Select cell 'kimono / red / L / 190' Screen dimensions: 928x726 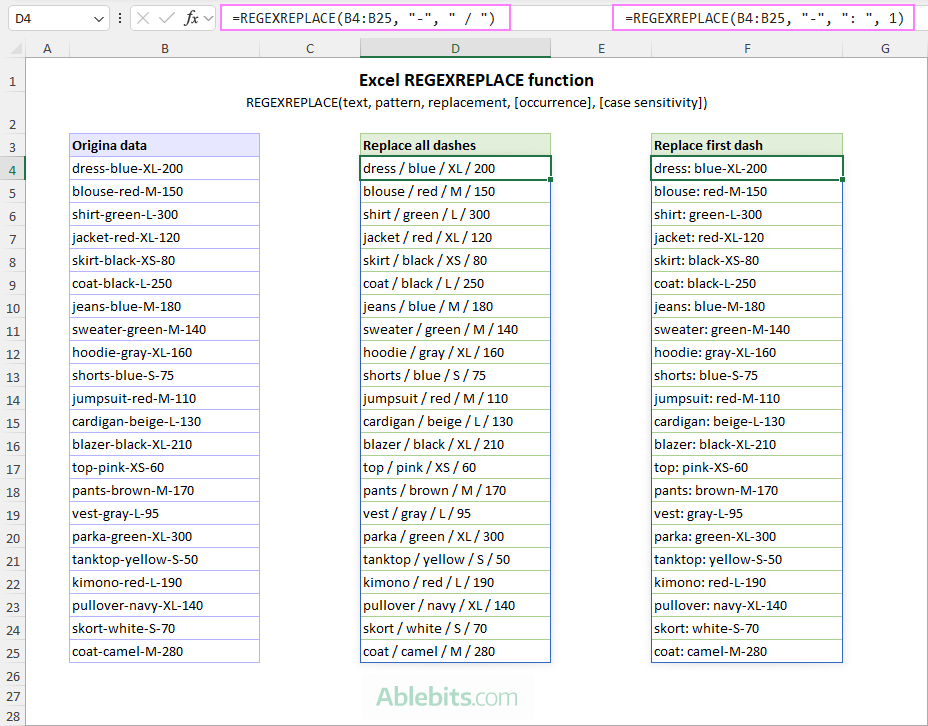455,582
